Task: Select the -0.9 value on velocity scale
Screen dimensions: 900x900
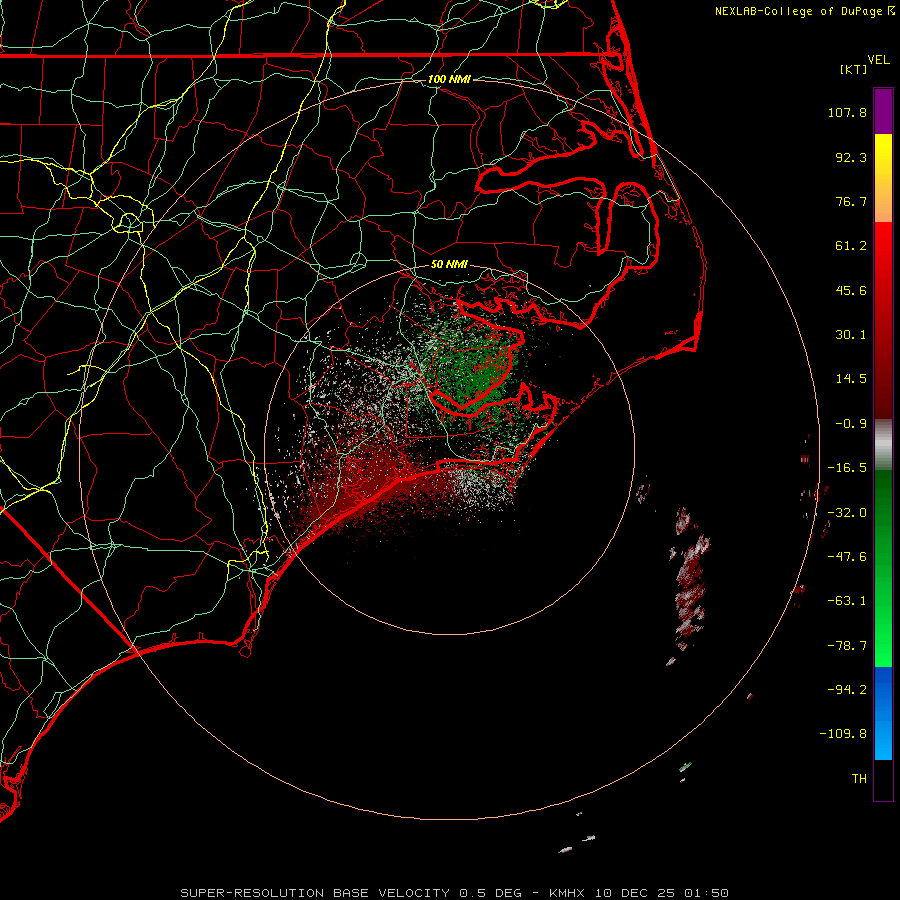Action: point(851,424)
